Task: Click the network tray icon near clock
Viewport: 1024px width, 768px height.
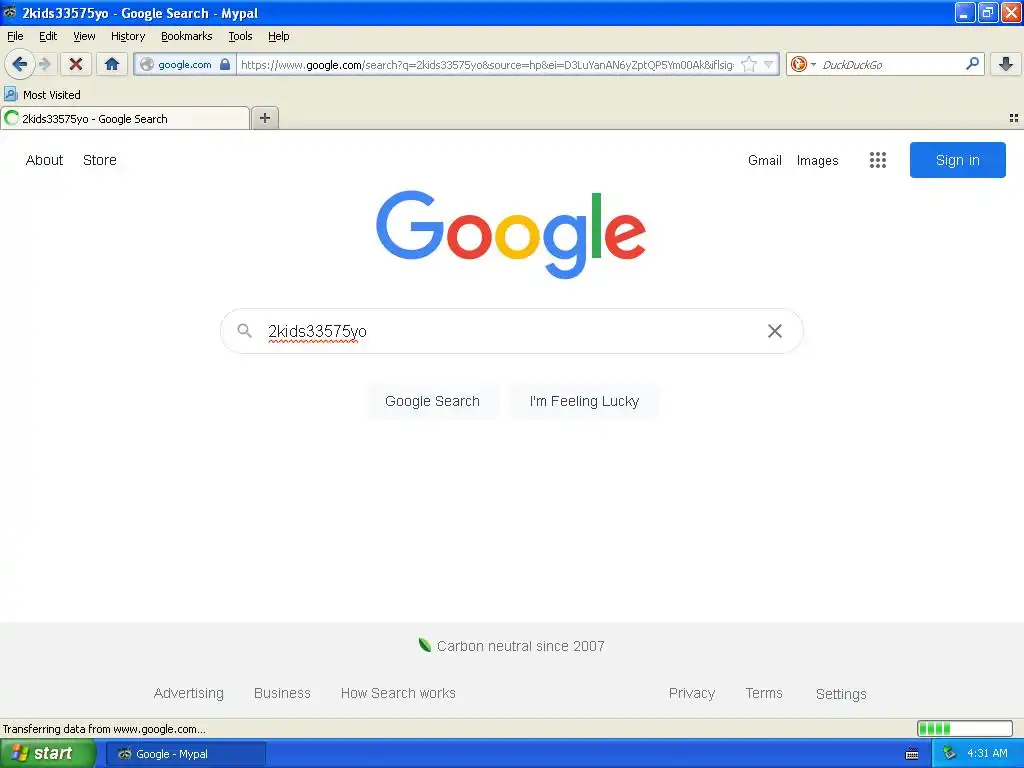Action: 949,754
